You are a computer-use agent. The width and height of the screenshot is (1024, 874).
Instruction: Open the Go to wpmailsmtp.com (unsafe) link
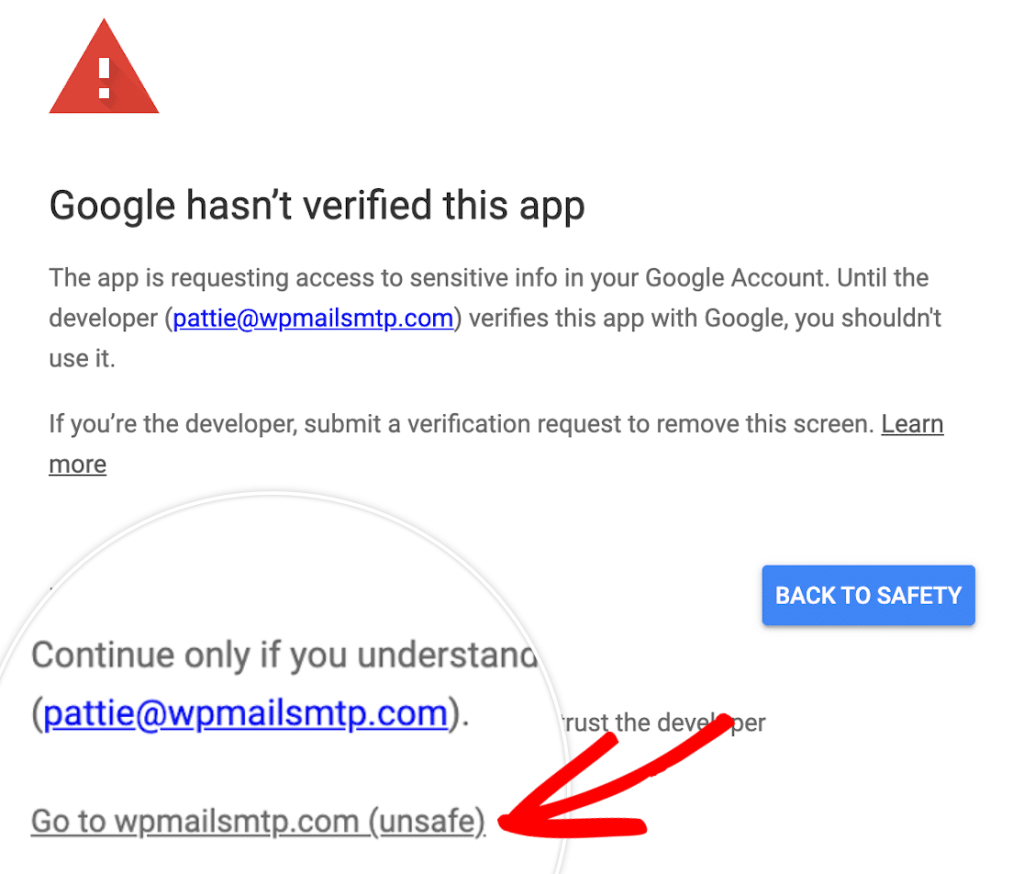click(x=258, y=821)
